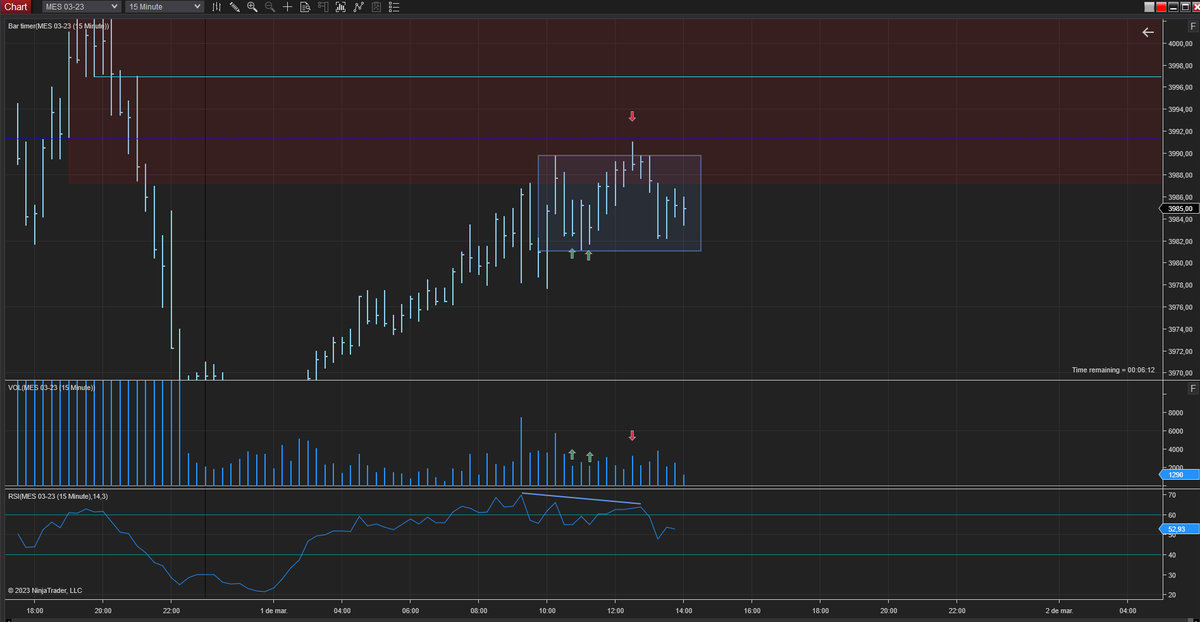Click the return-to-latest-bar left arrow
Image resolution: width=1200 pixels, height=622 pixels.
pos(1148,33)
